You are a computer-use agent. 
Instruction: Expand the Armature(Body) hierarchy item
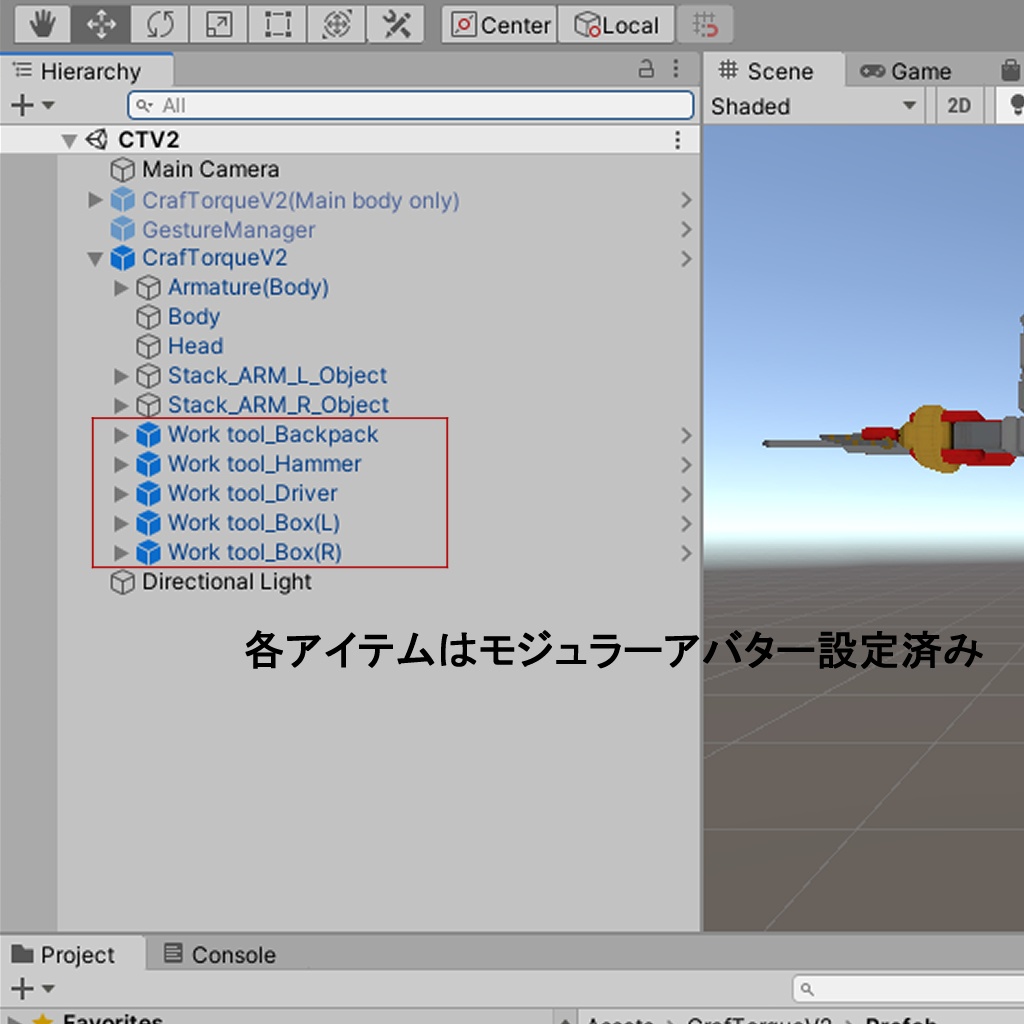point(122,288)
